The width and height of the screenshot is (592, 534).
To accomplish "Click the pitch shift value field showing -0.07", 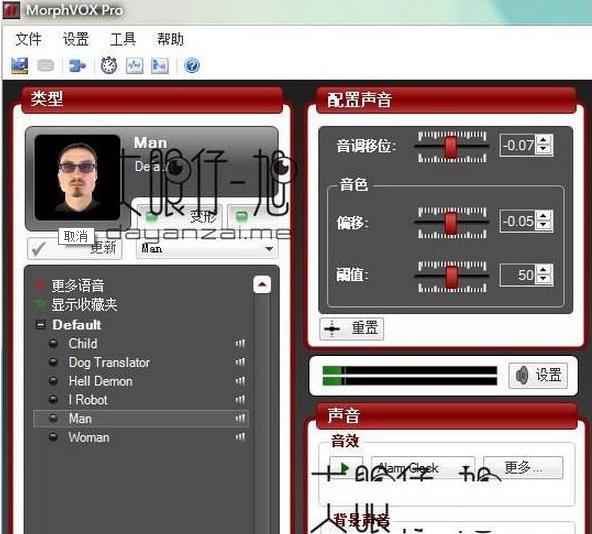I will 518,145.
